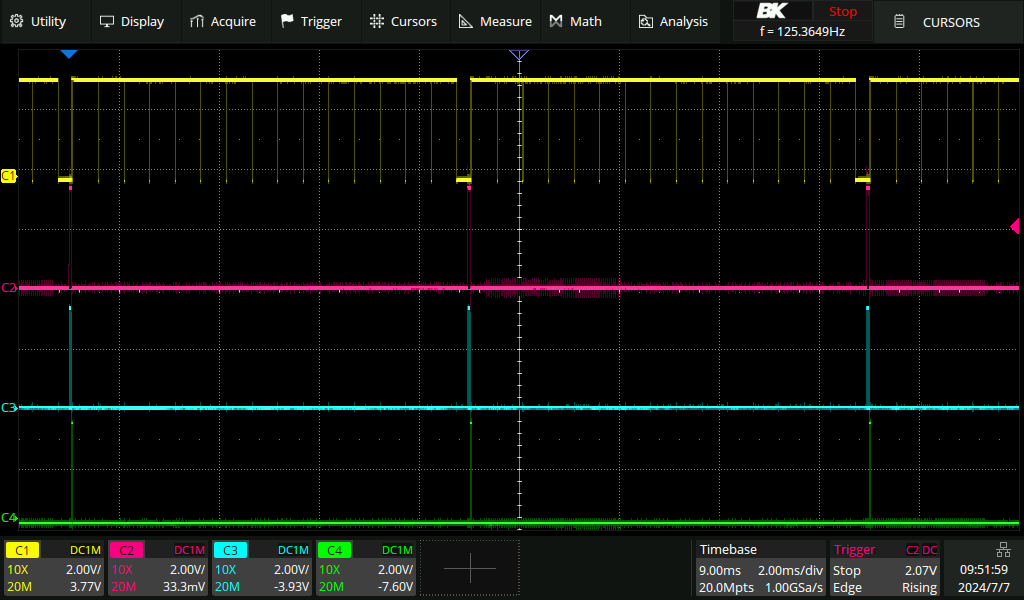Open the Trigger settings box
This screenshot has height=600, width=1024.
(x=885, y=568)
